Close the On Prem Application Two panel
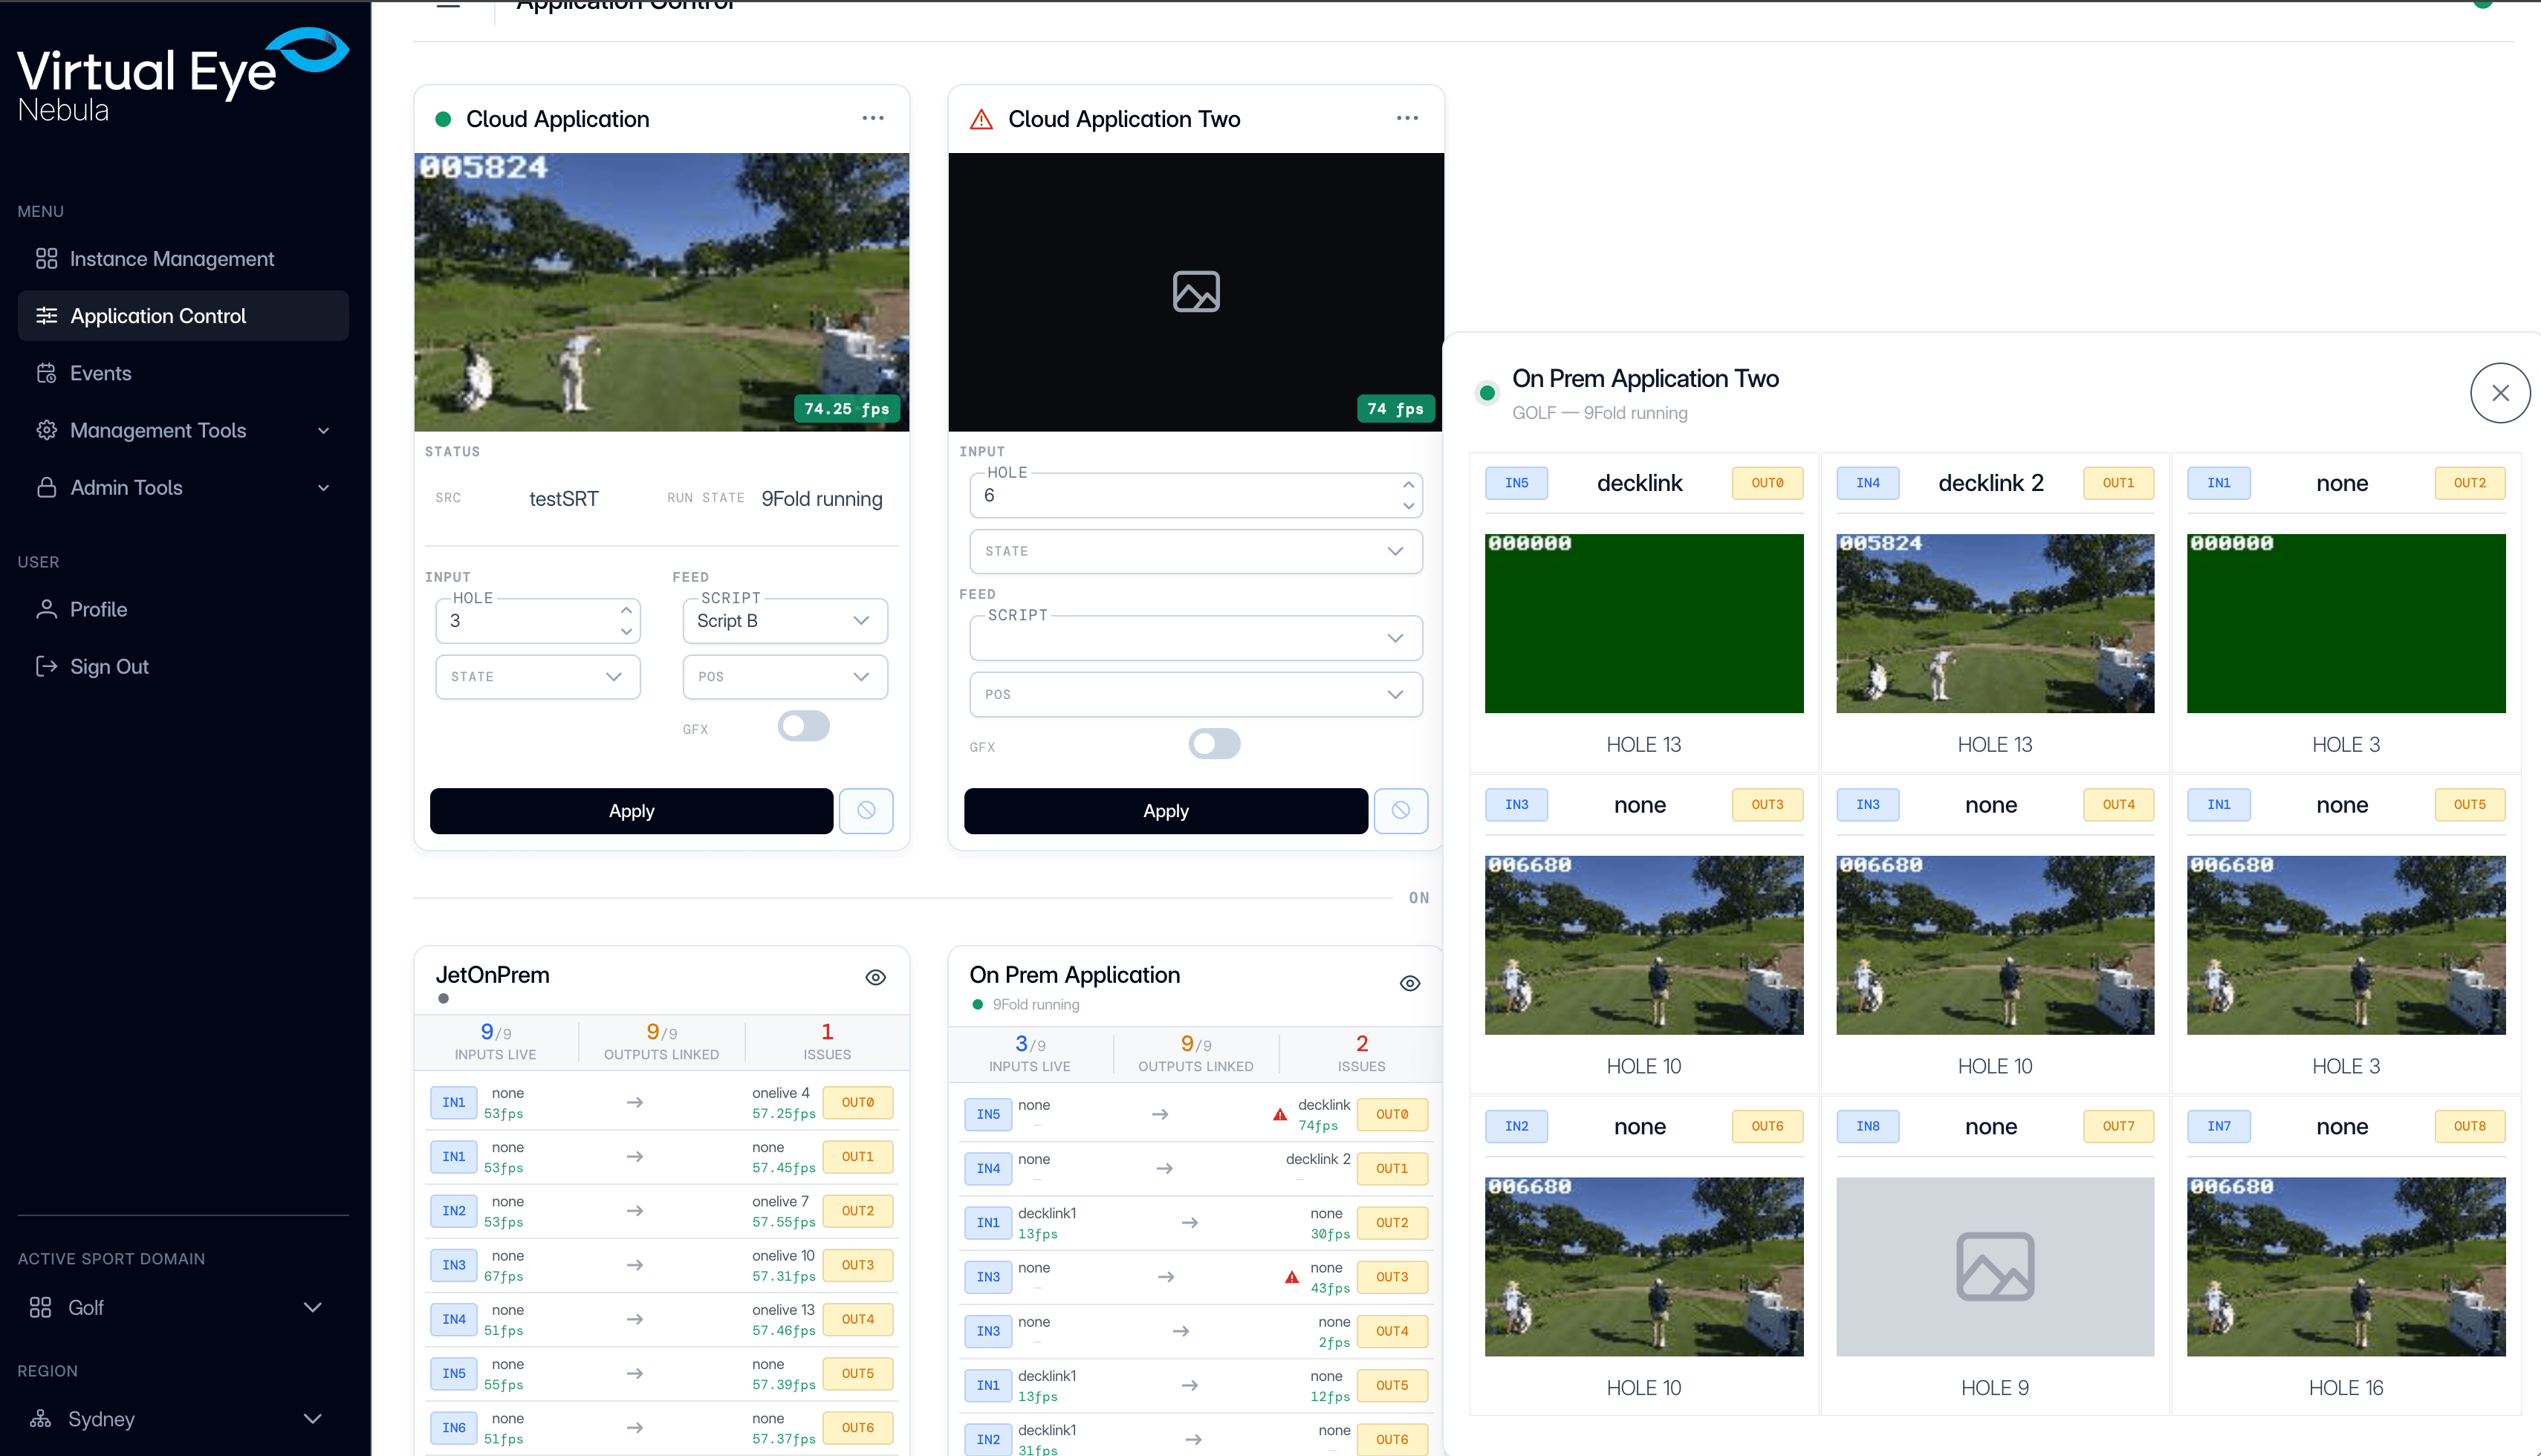 coord(2500,393)
